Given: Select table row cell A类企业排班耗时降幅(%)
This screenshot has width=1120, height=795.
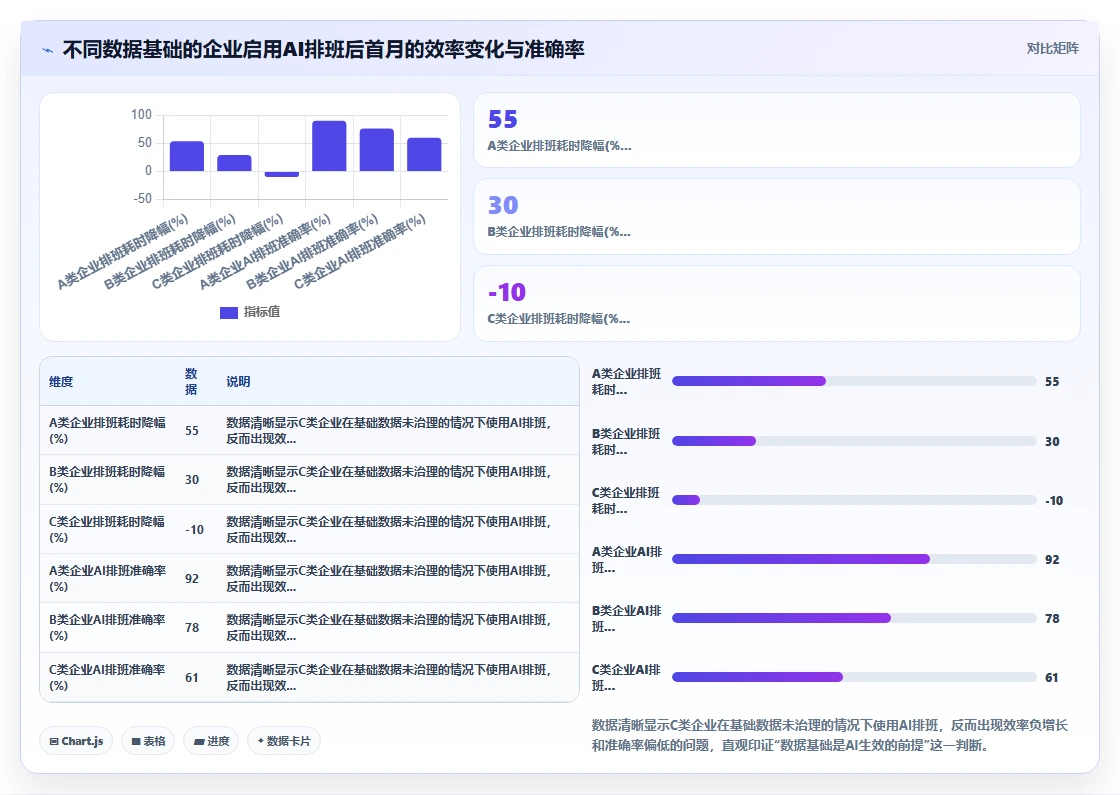Looking at the screenshot, I should coord(107,430).
